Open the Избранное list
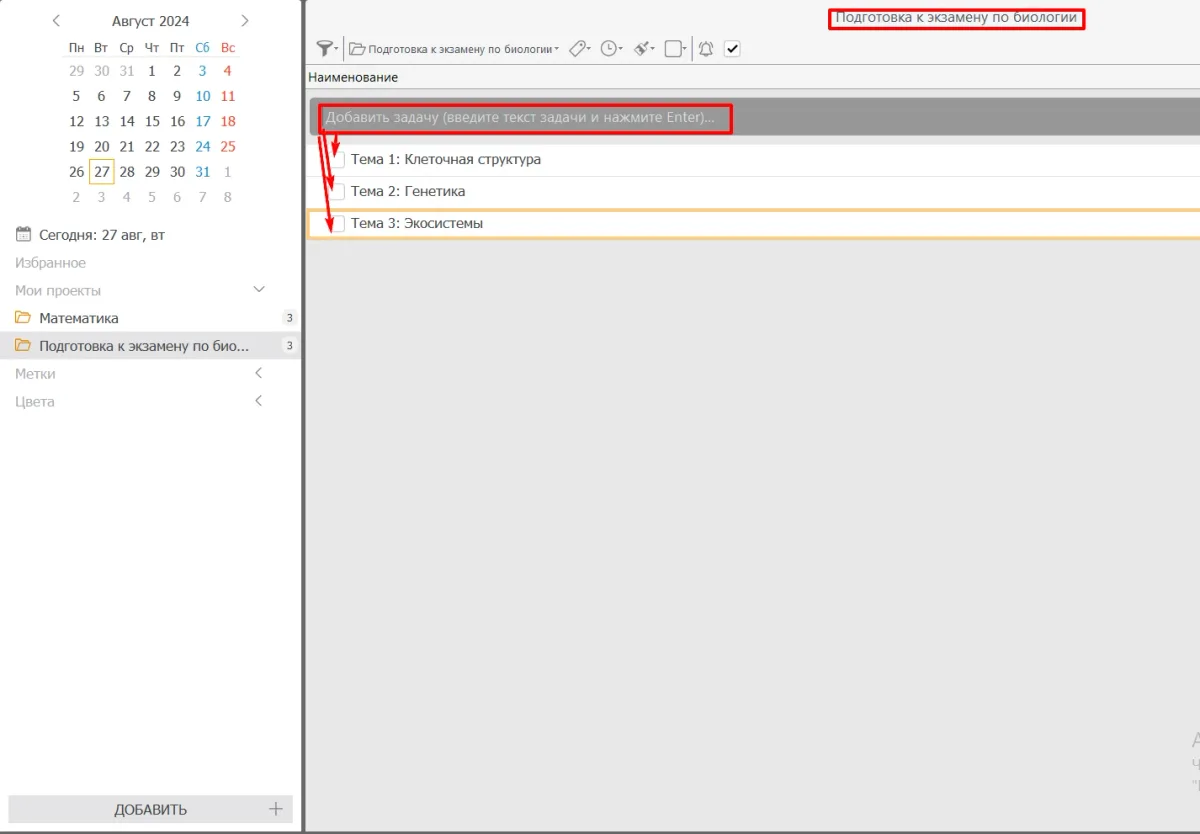This screenshot has height=834, width=1200. pyautogui.click(x=50, y=263)
